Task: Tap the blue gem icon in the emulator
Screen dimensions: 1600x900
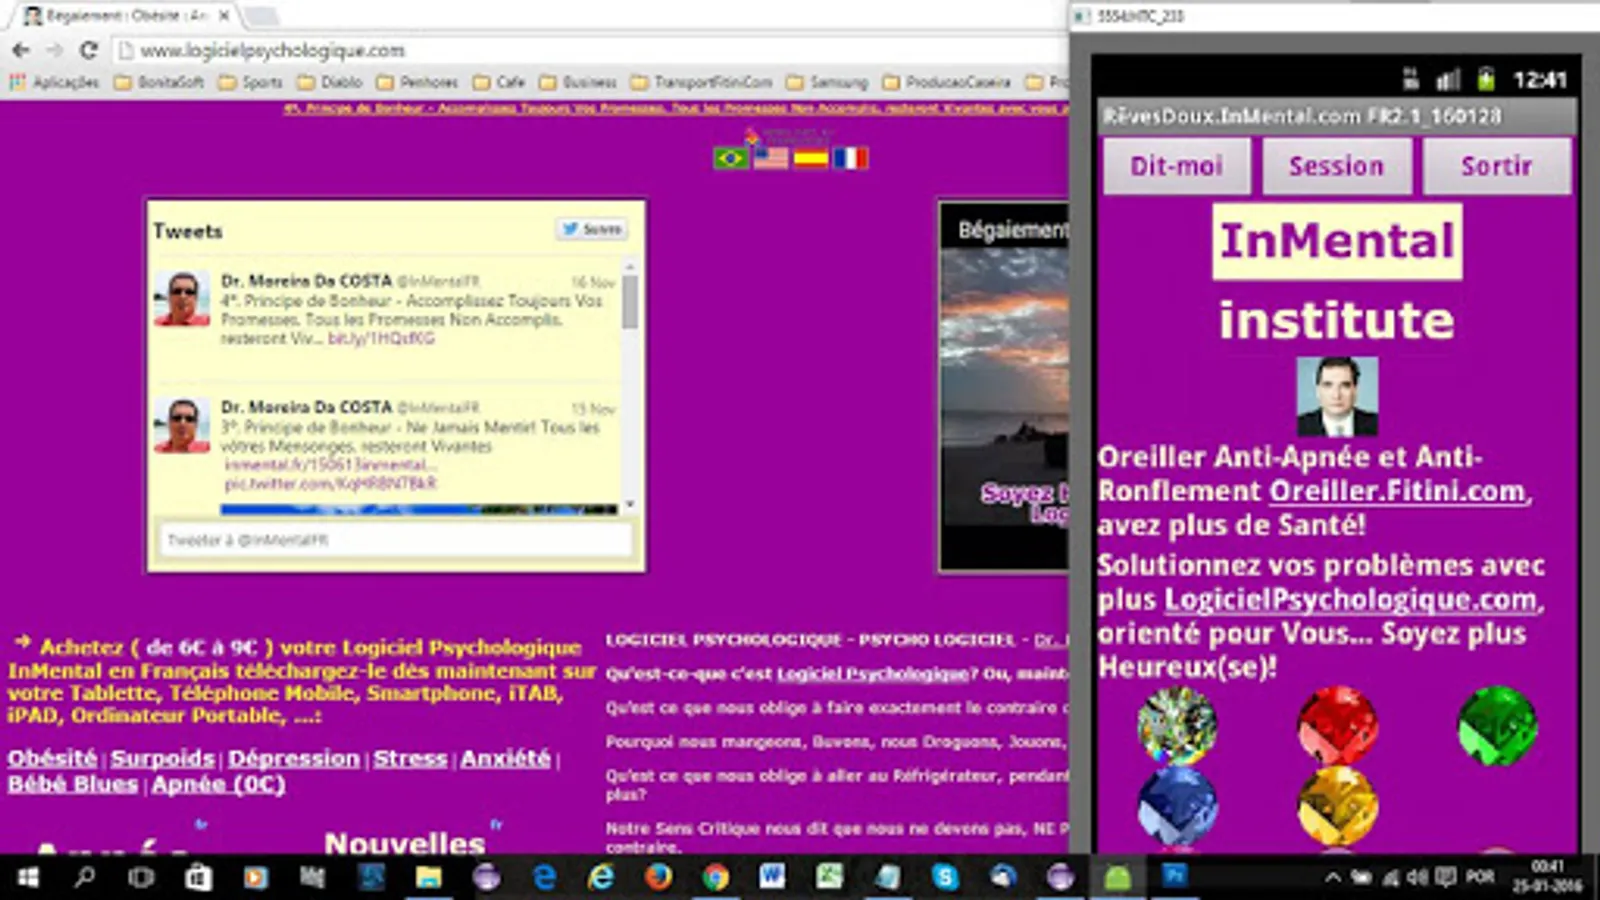Action: [1177, 806]
